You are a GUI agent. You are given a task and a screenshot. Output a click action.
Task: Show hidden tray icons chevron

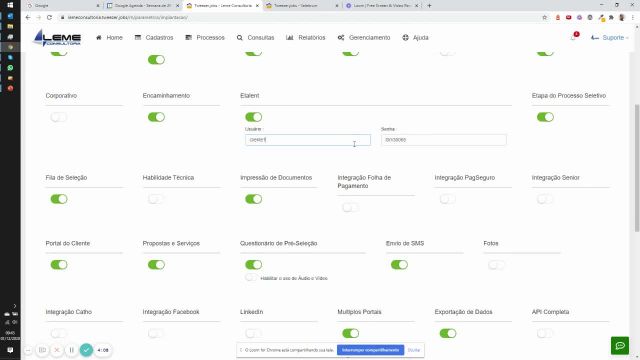(15, 306)
